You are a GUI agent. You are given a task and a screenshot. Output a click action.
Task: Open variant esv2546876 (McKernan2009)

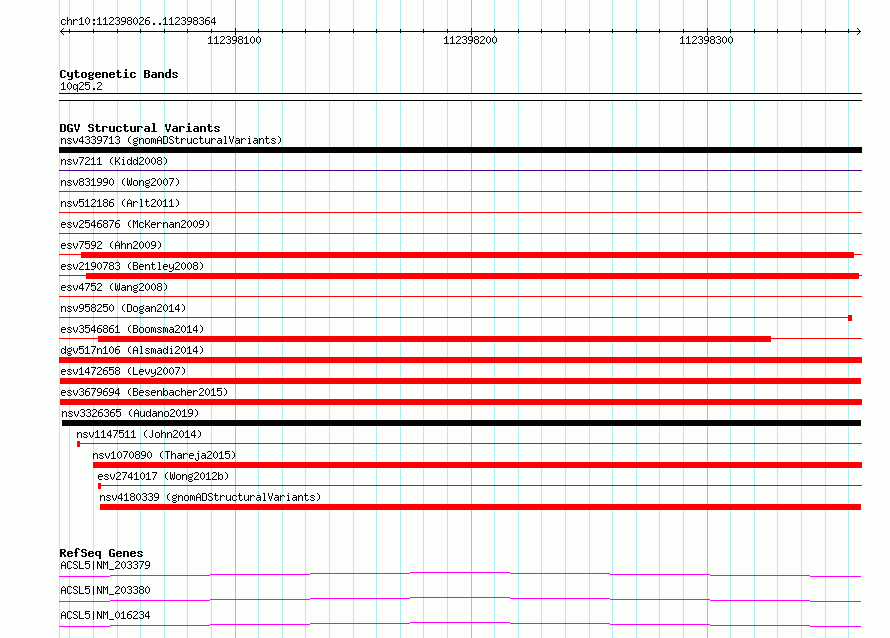pyautogui.click(x=135, y=224)
